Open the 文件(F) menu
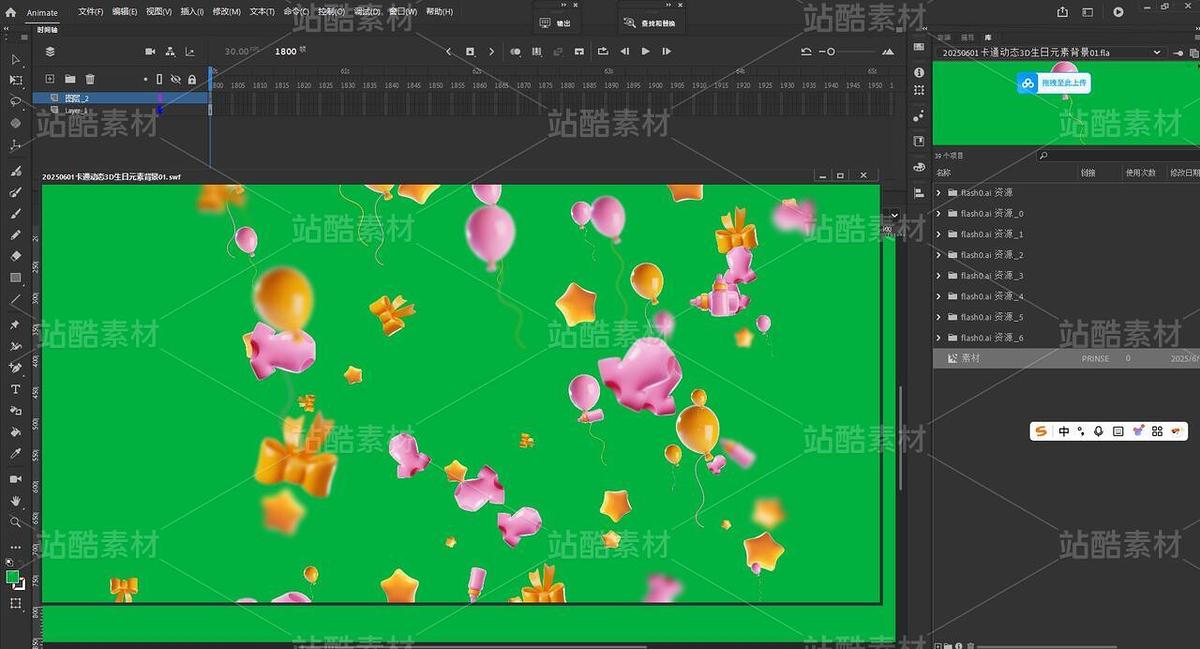Image resolution: width=1200 pixels, height=649 pixels. (x=86, y=11)
